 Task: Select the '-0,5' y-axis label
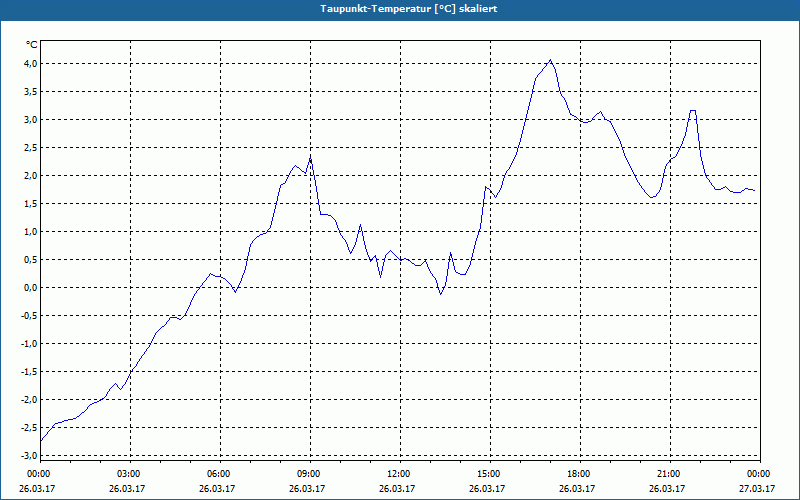29,316
